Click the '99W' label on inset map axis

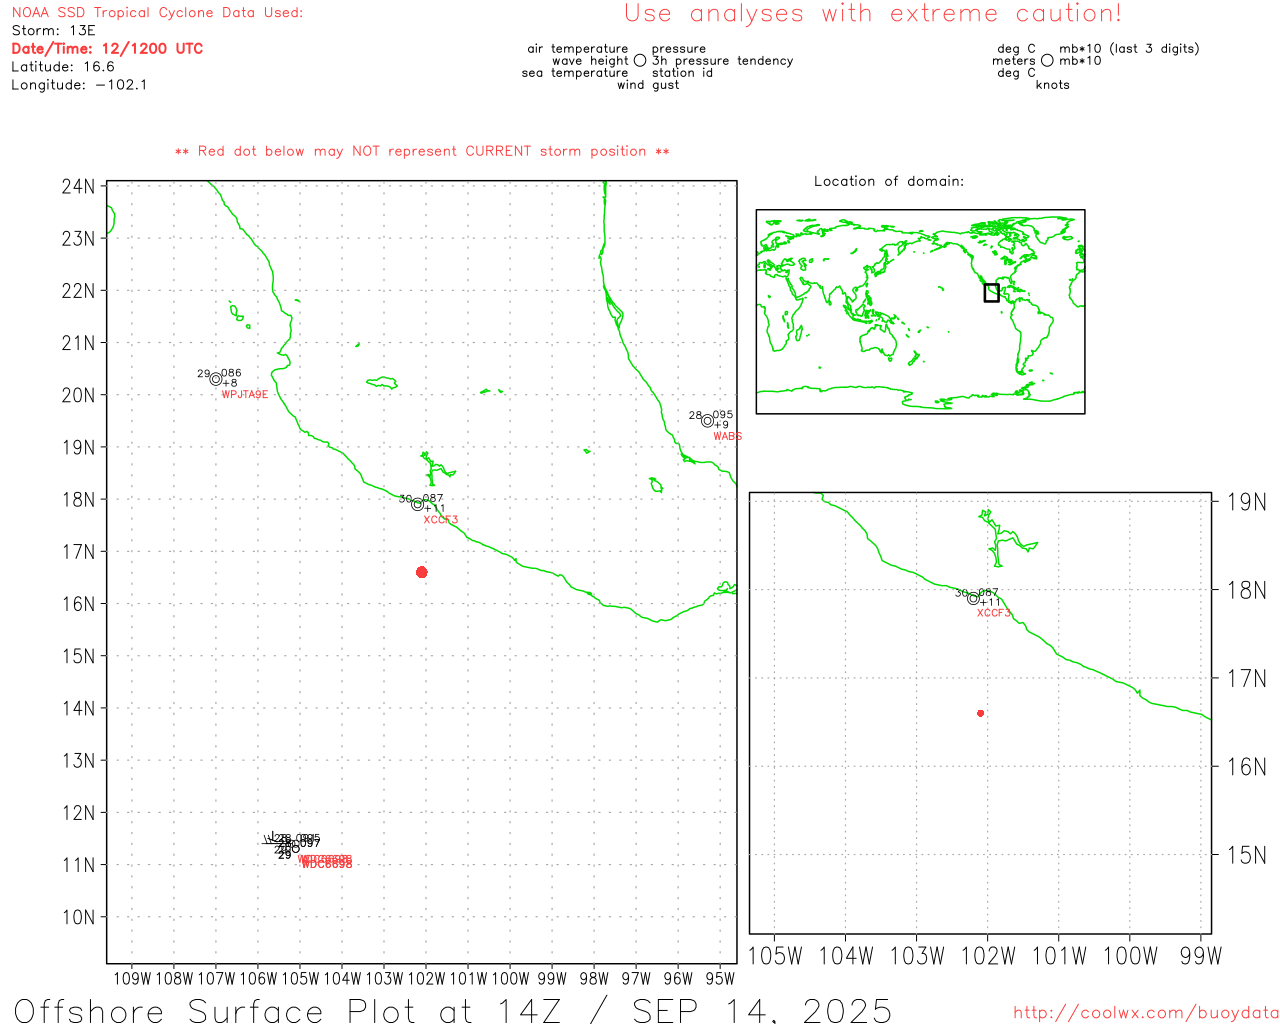(1201, 957)
